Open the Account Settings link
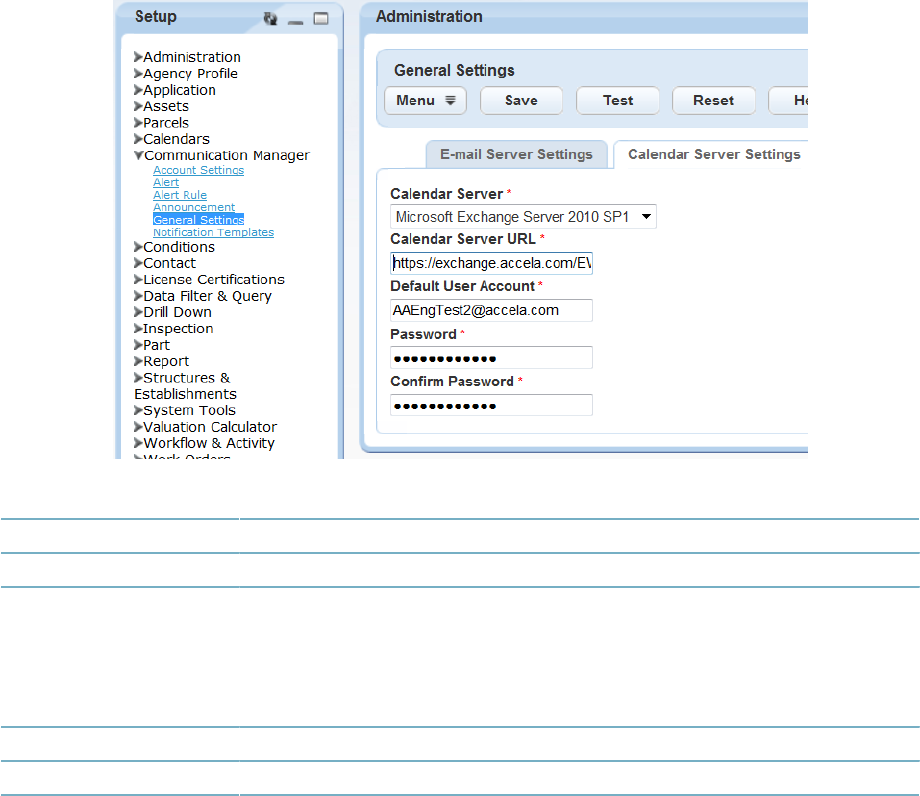 (x=198, y=170)
